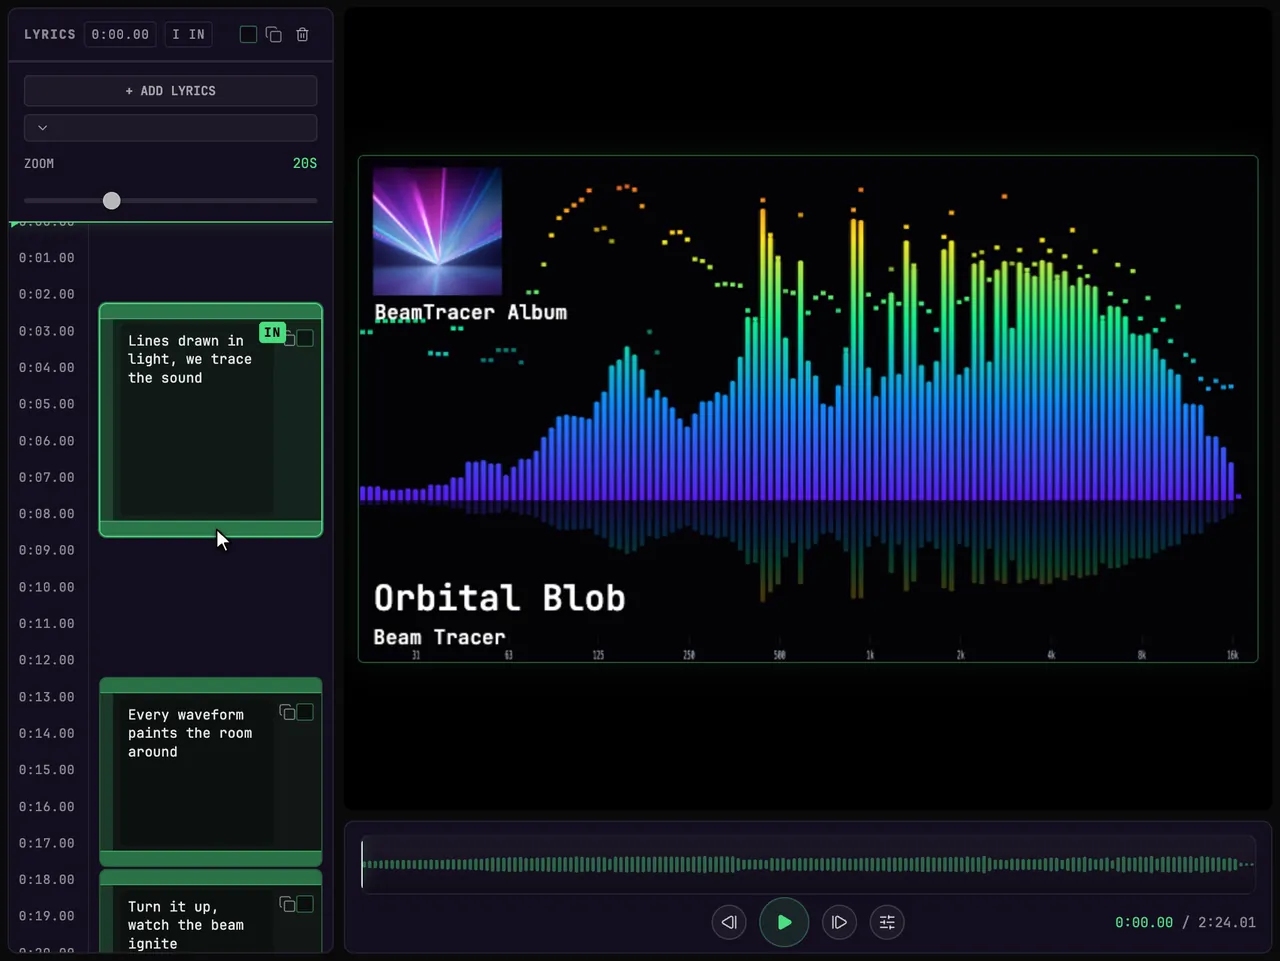The width and height of the screenshot is (1280, 961).
Task: Copy the "Lines drawn in light" lyric card
Action: pos(289,339)
